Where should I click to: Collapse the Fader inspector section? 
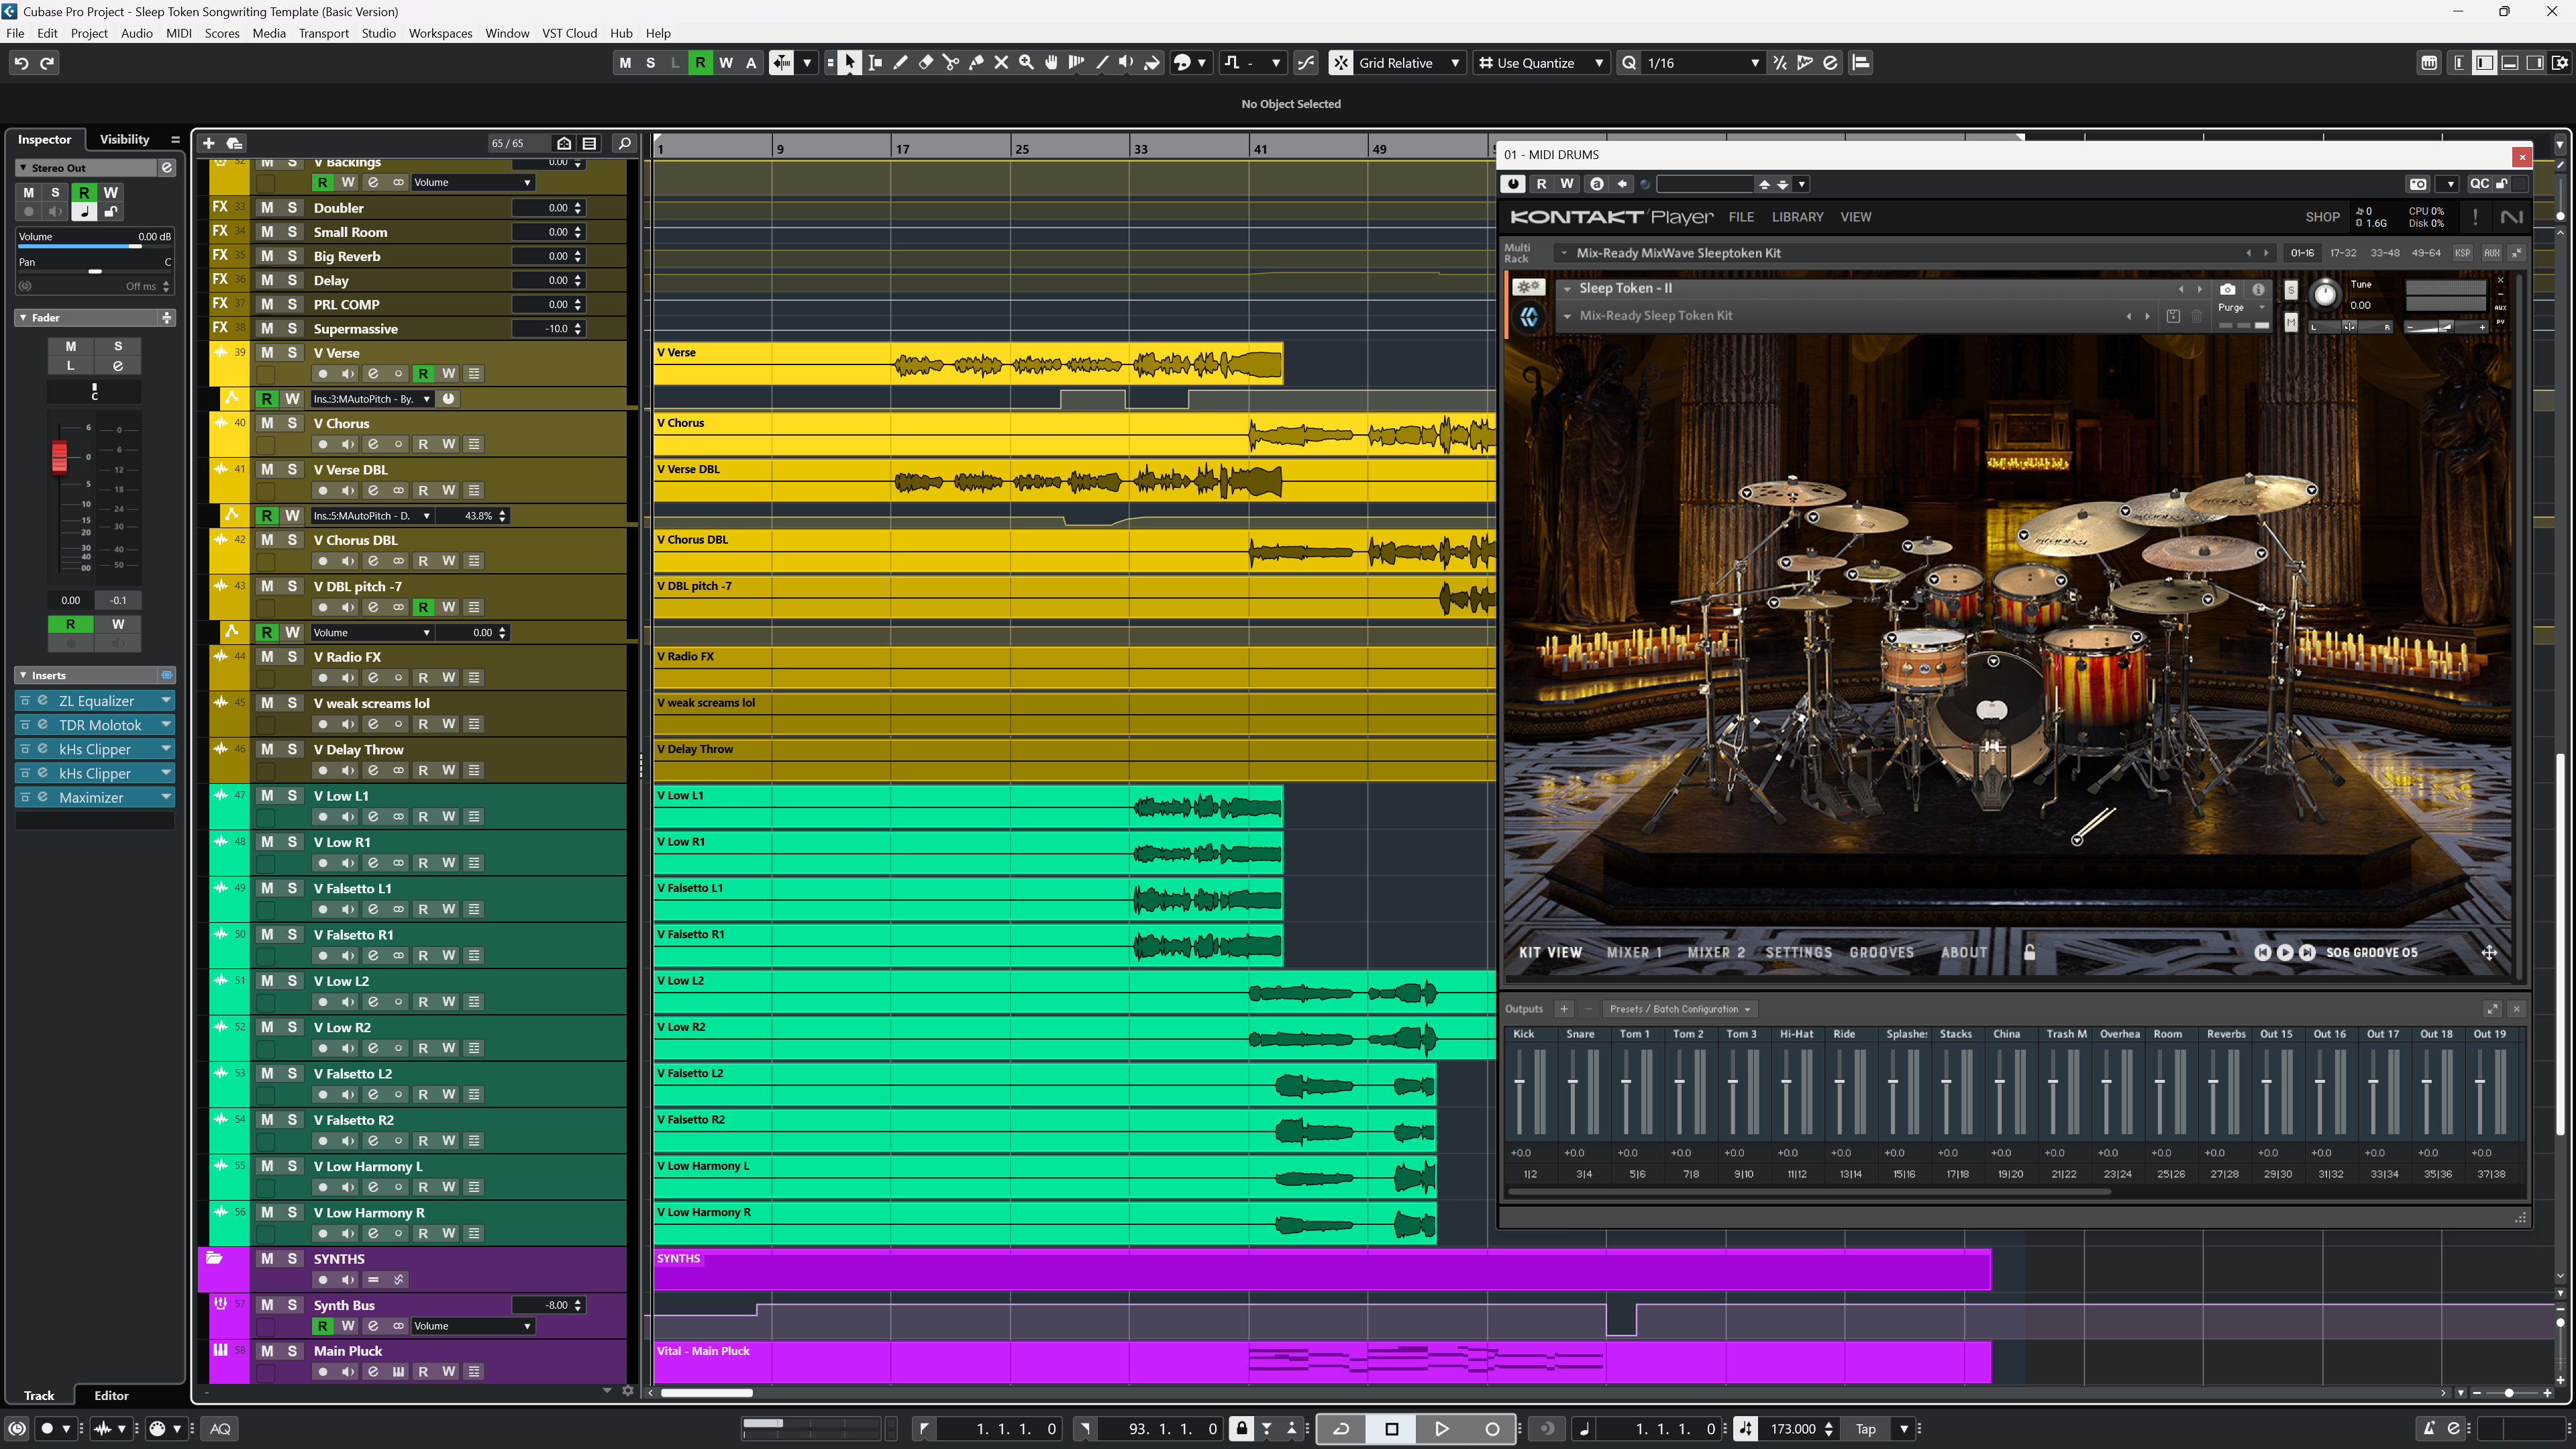[23, 318]
